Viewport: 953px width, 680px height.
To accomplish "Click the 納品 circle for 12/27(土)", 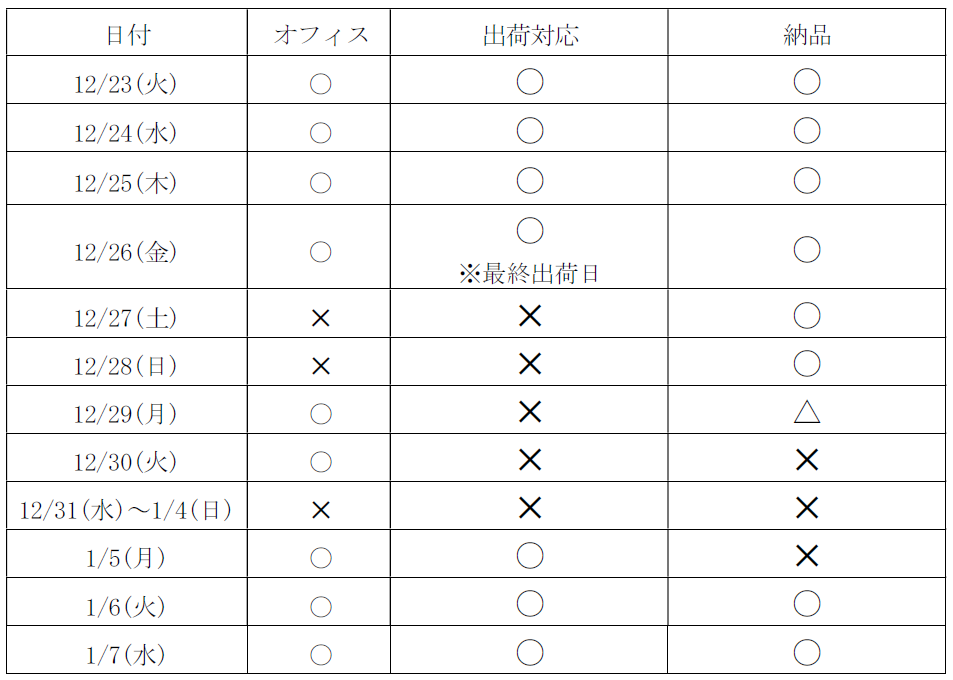I will click(x=806, y=317).
